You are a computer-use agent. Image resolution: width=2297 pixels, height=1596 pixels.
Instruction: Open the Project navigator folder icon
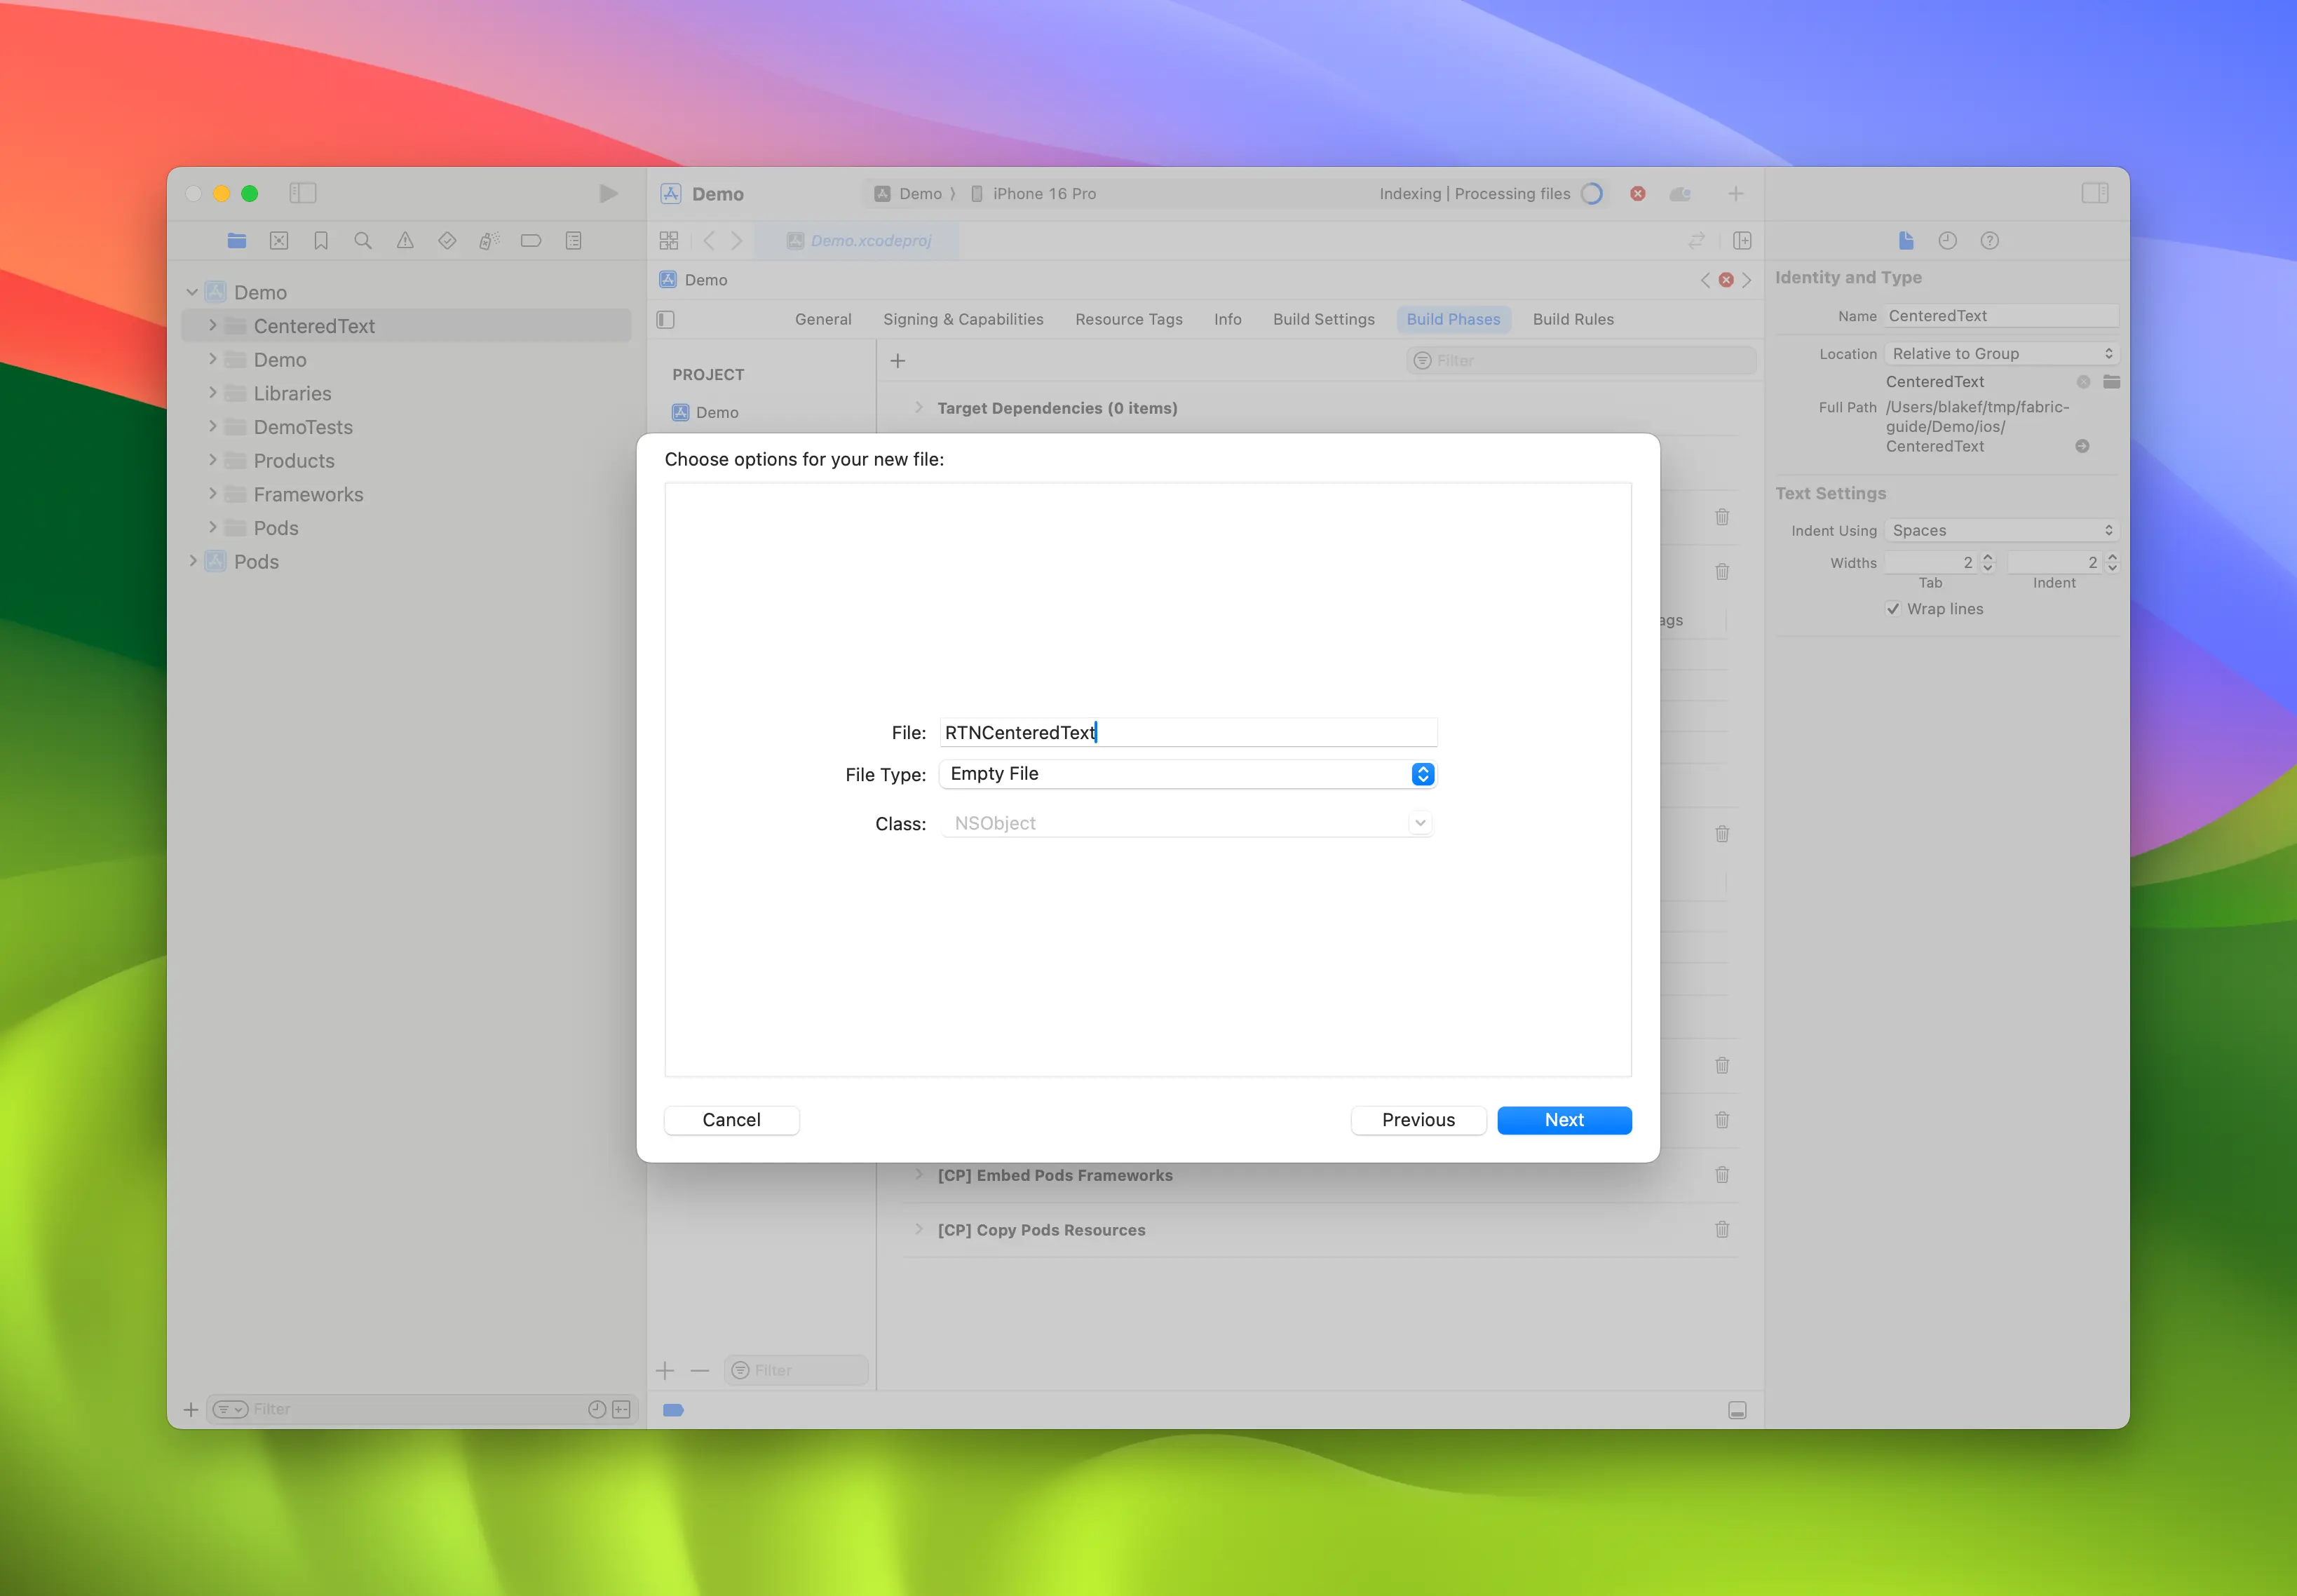pos(237,240)
